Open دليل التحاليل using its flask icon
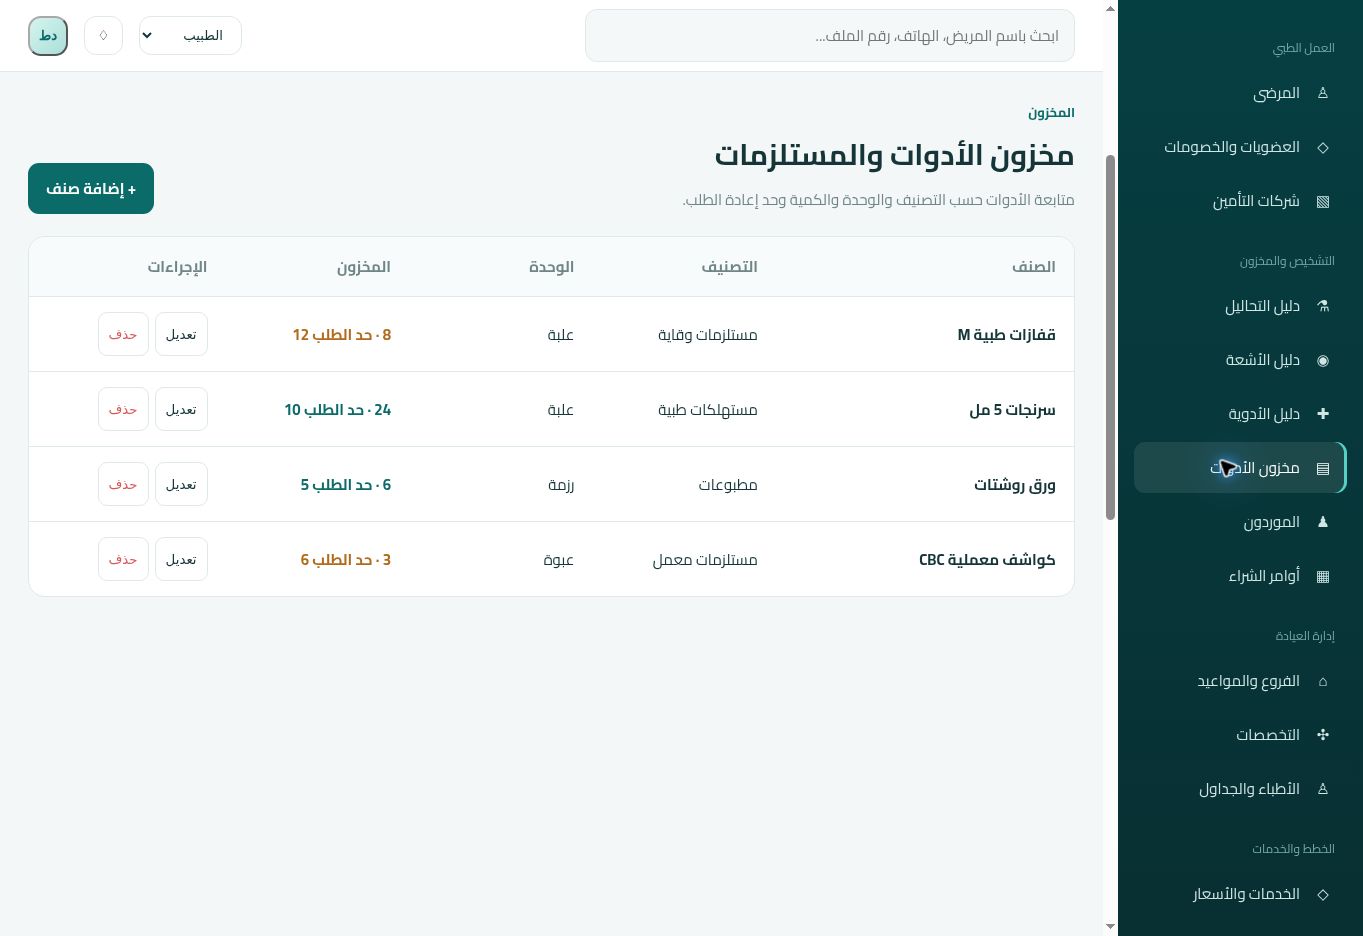 [1322, 306]
